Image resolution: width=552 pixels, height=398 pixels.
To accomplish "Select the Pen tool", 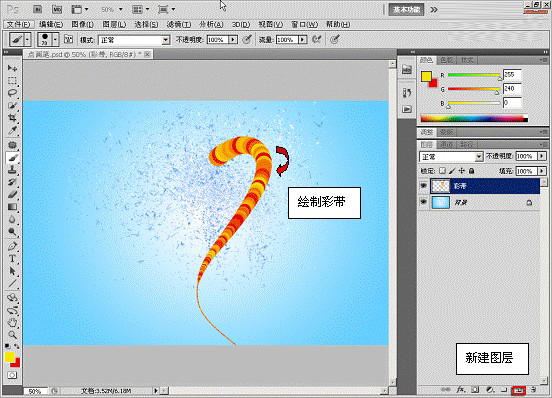I will coord(12,246).
